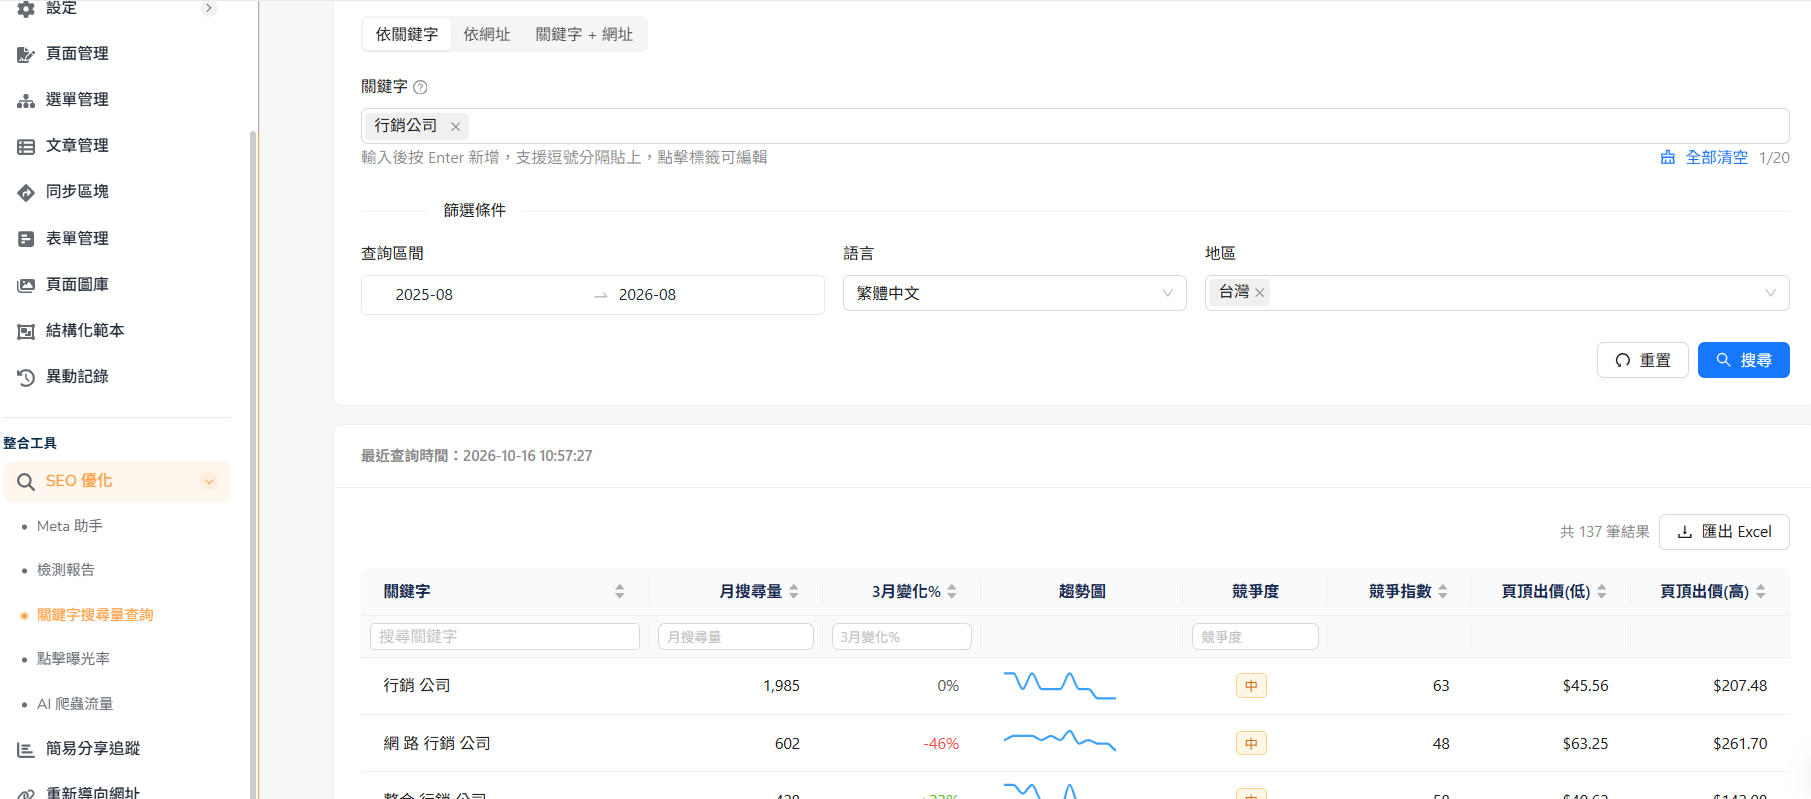The width and height of the screenshot is (1811, 799).
Task: Sort the table by 月搜尋量
Action: 794,591
